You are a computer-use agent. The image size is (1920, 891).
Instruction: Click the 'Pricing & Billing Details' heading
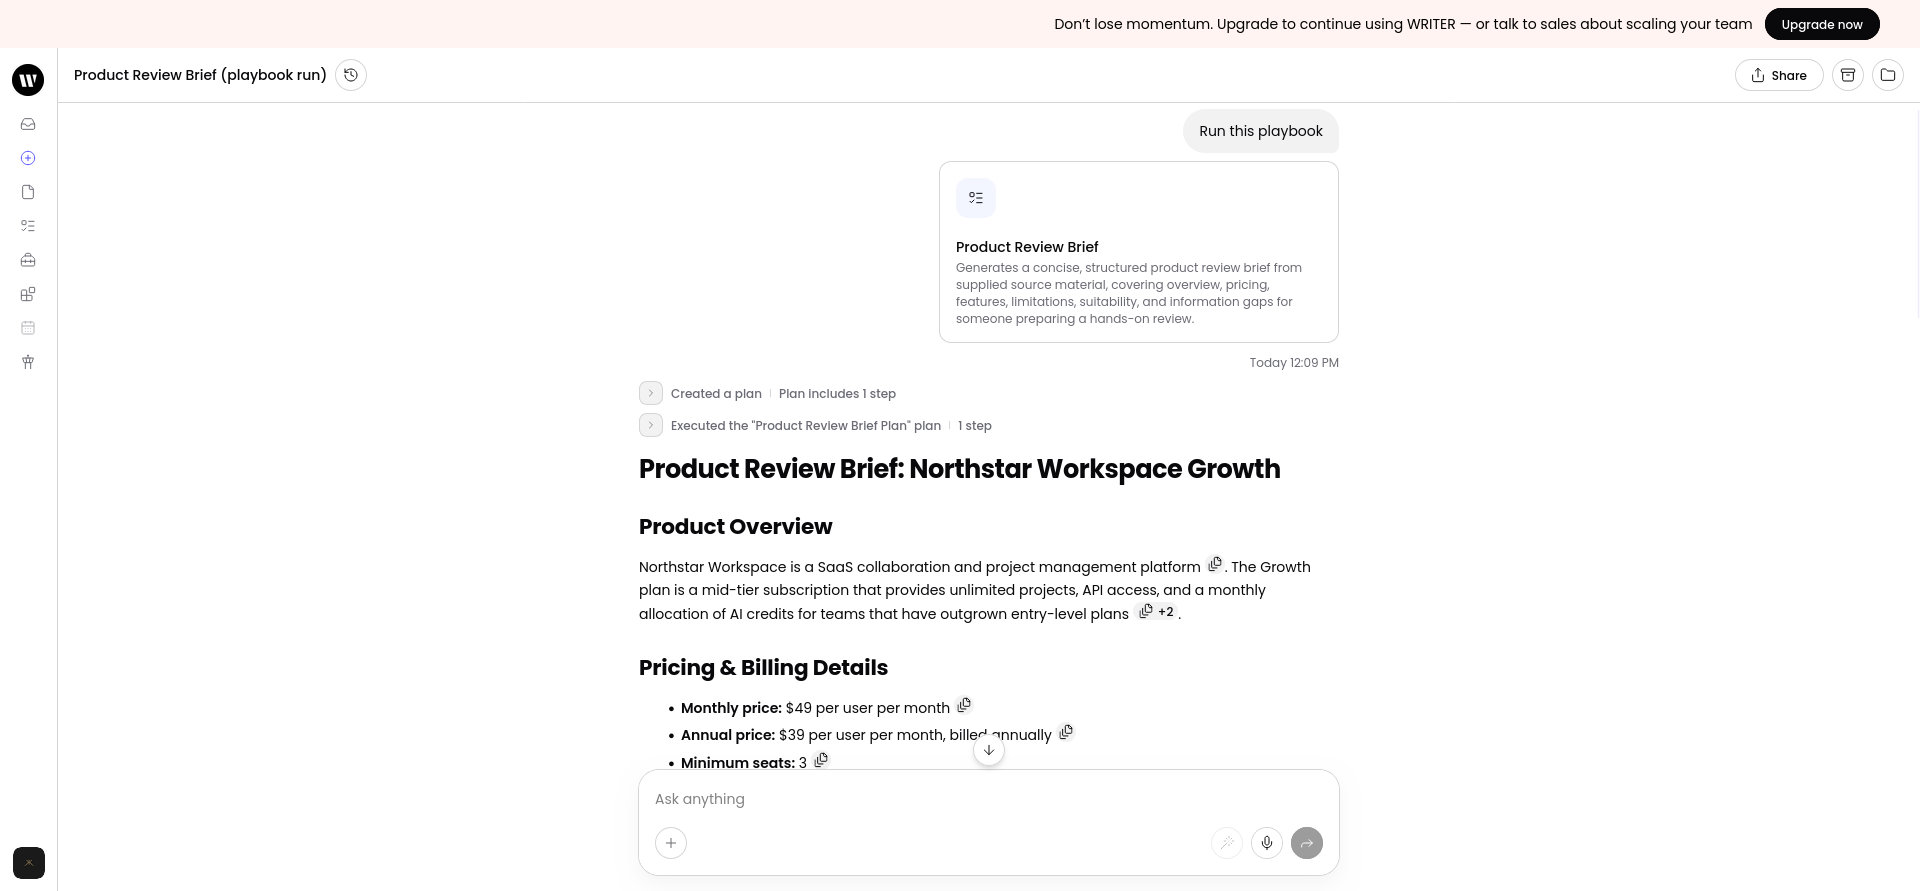point(763,668)
